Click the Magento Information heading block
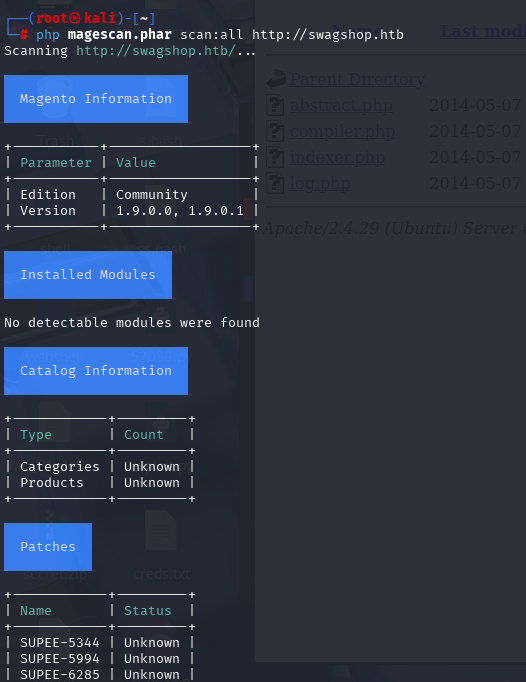 pyautogui.click(x=96, y=99)
